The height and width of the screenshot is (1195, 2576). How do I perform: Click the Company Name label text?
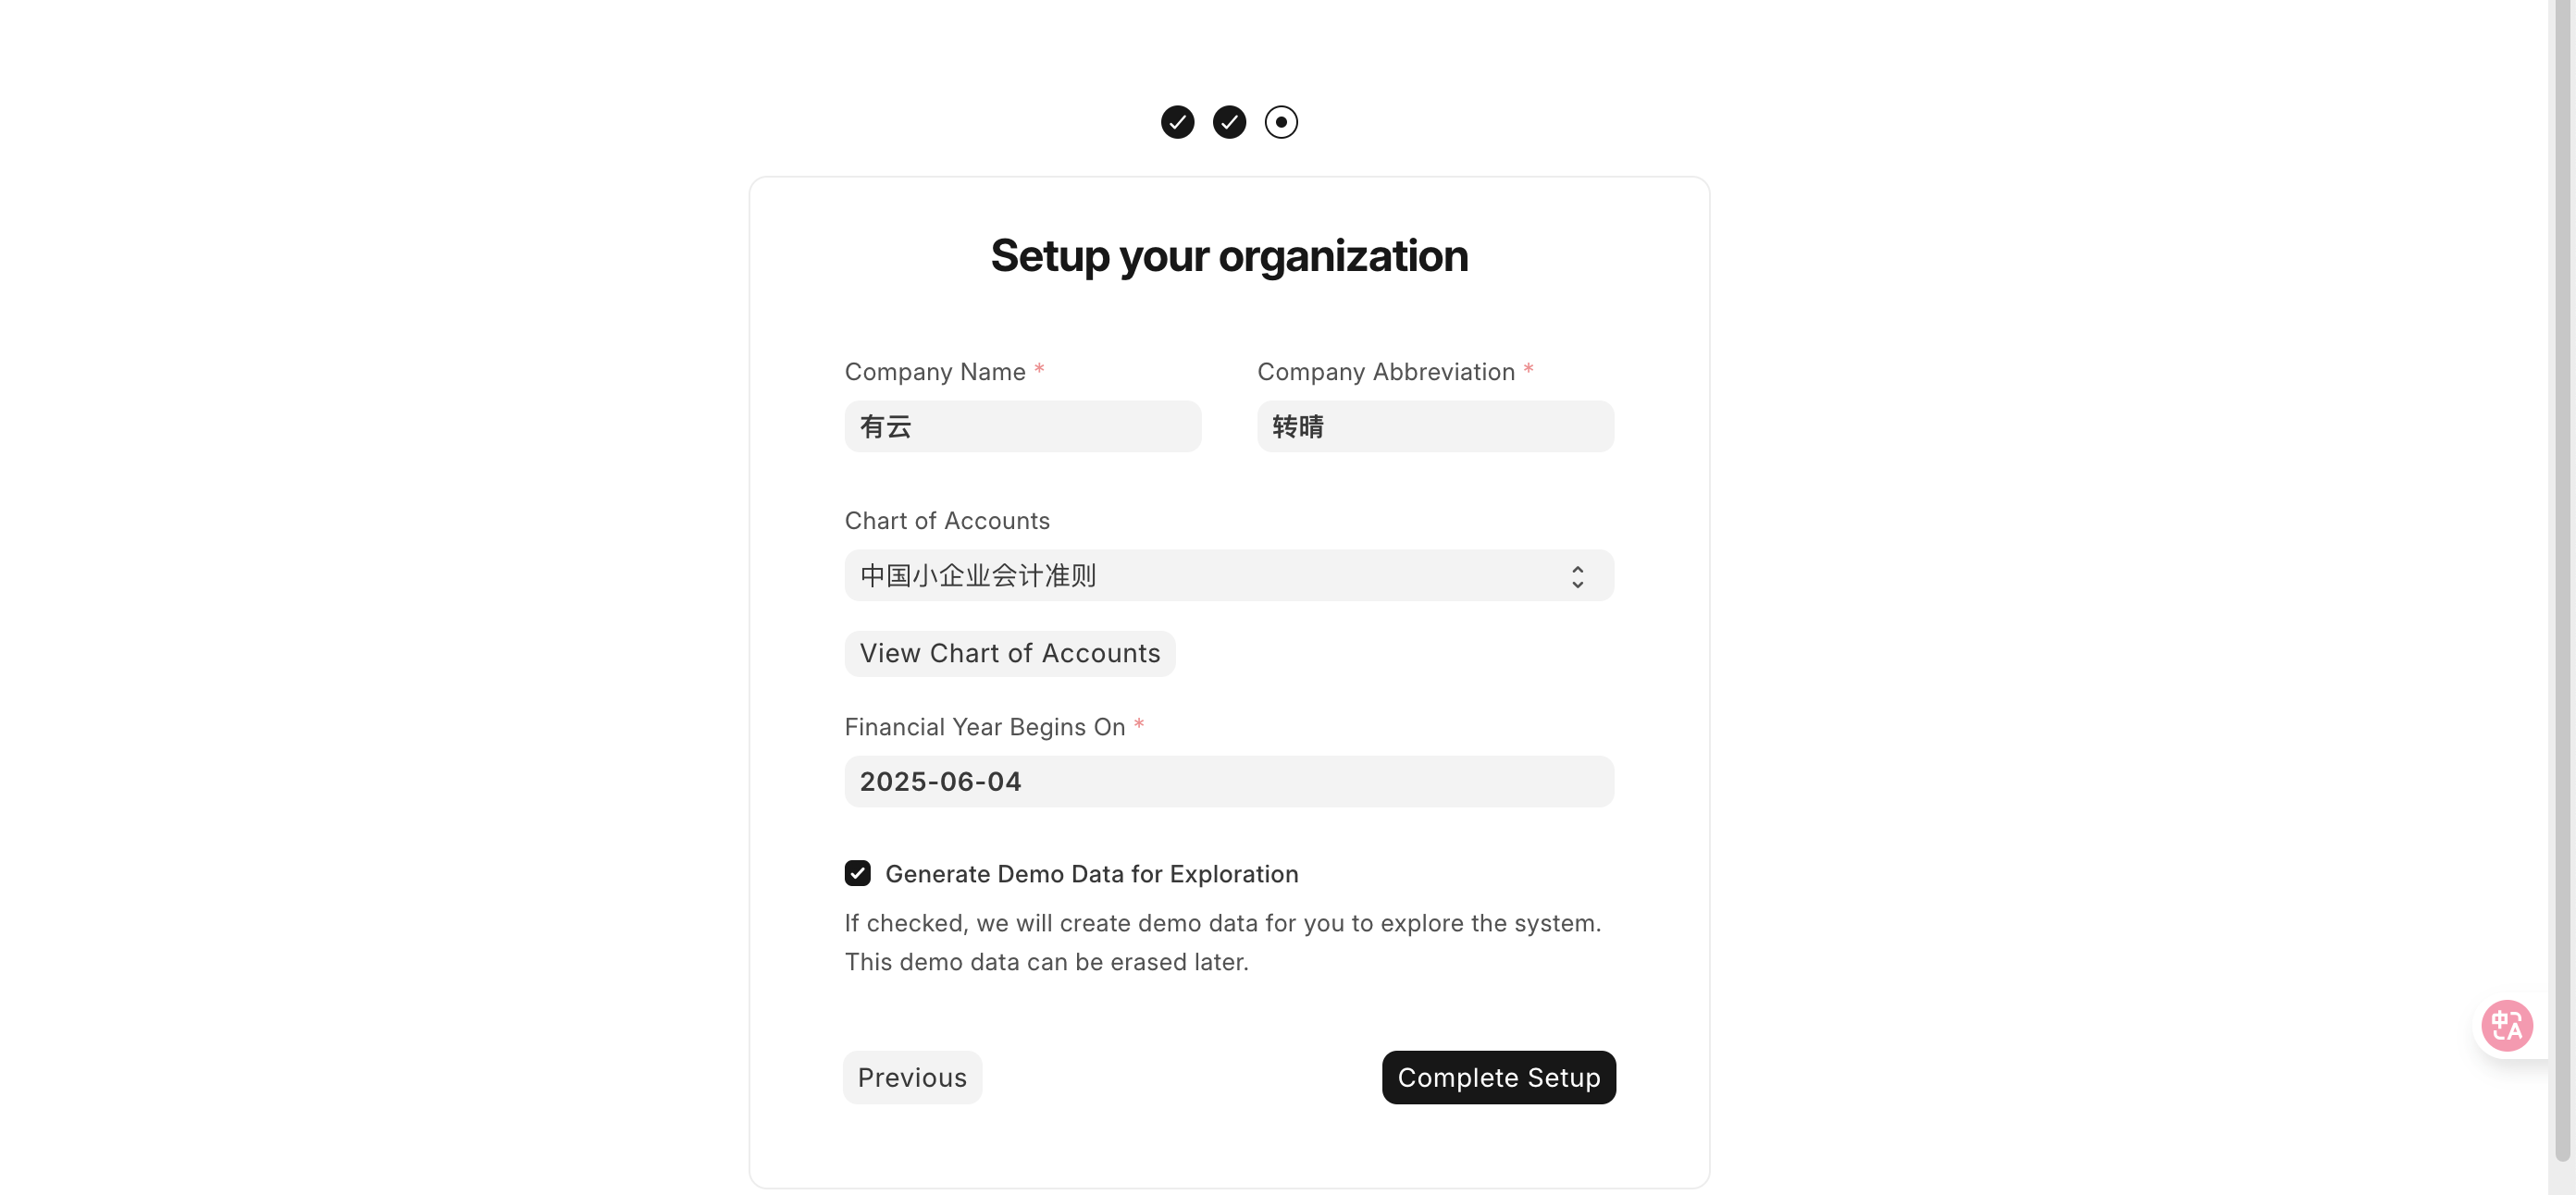point(935,372)
